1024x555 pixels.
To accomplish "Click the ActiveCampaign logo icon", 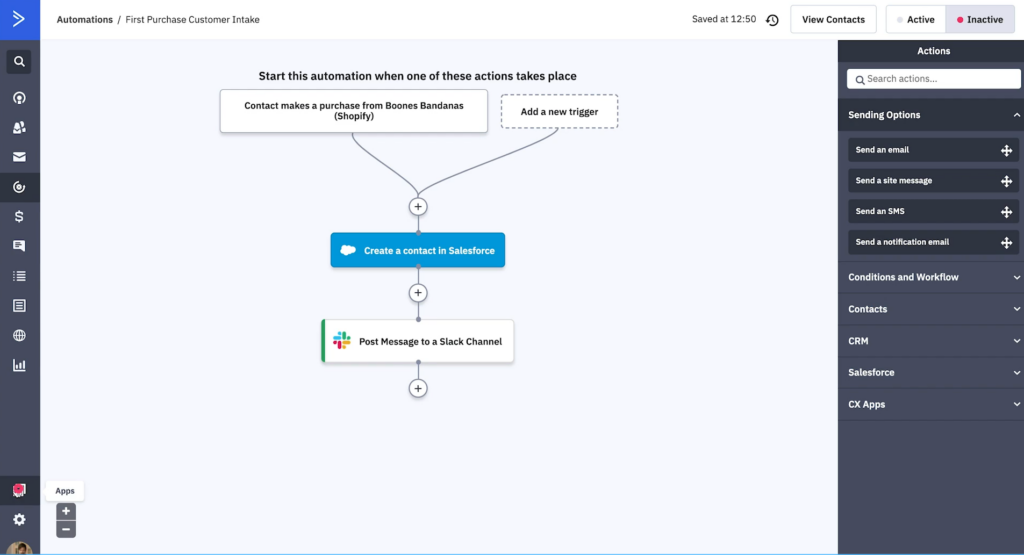I will click(x=19, y=19).
